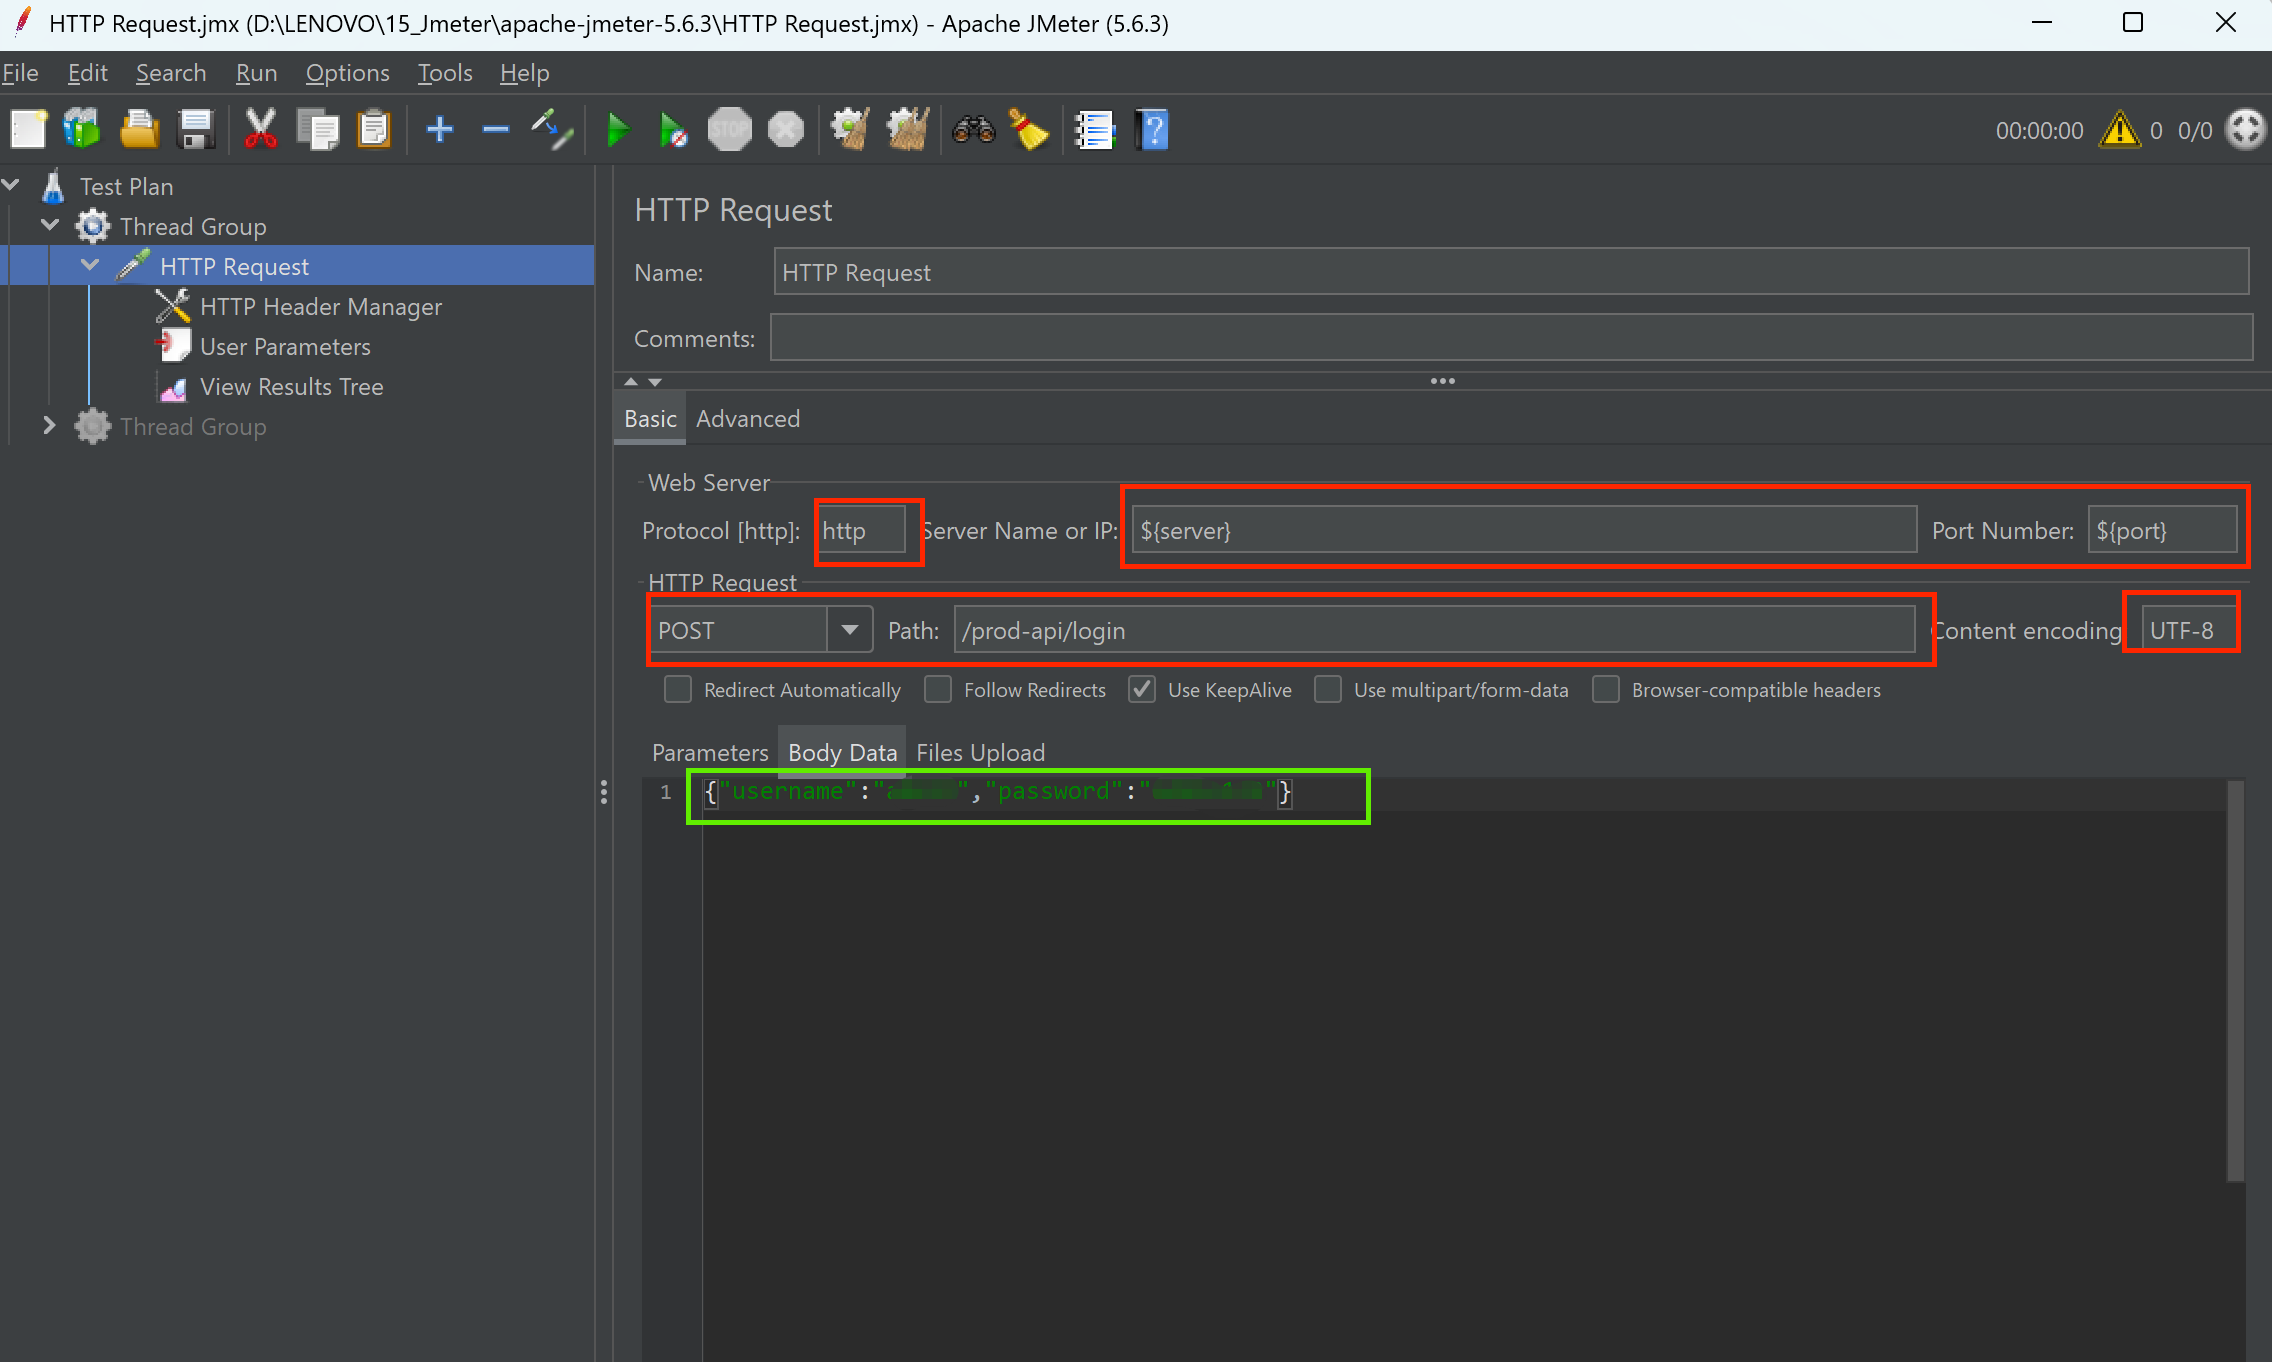Image resolution: width=2272 pixels, height=1362 pixels.
Task: Clear results with single broom icon
Action: [x=850, y=130]
